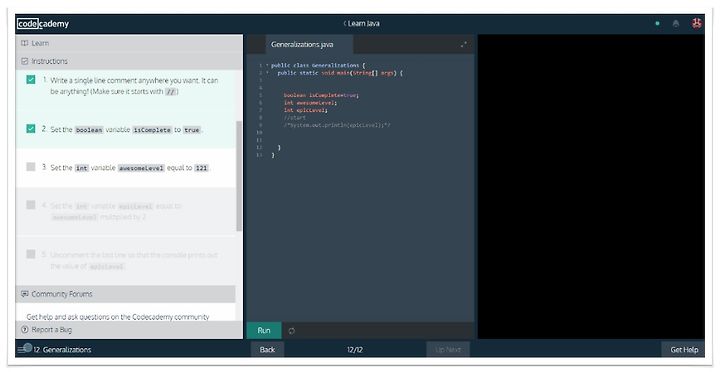This screenshot has width=720, height=372.
Task: Go Back to previous exercise
Action: point(267,349)
